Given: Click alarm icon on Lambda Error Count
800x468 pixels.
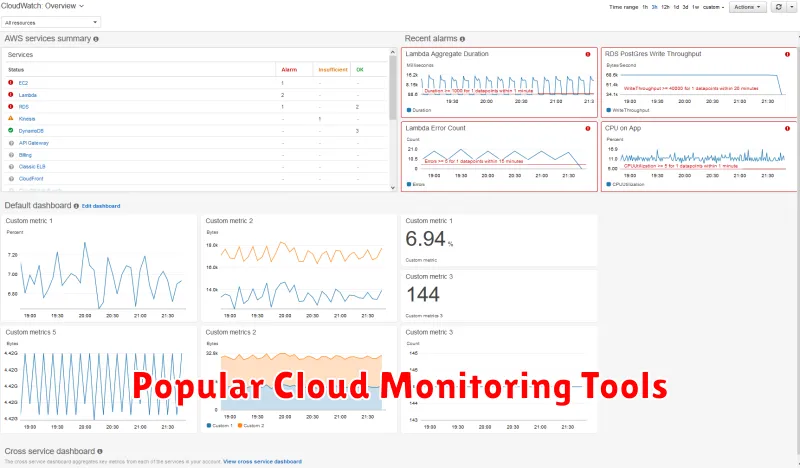Looking at the screenshot, I should click(x=587, y=128).
